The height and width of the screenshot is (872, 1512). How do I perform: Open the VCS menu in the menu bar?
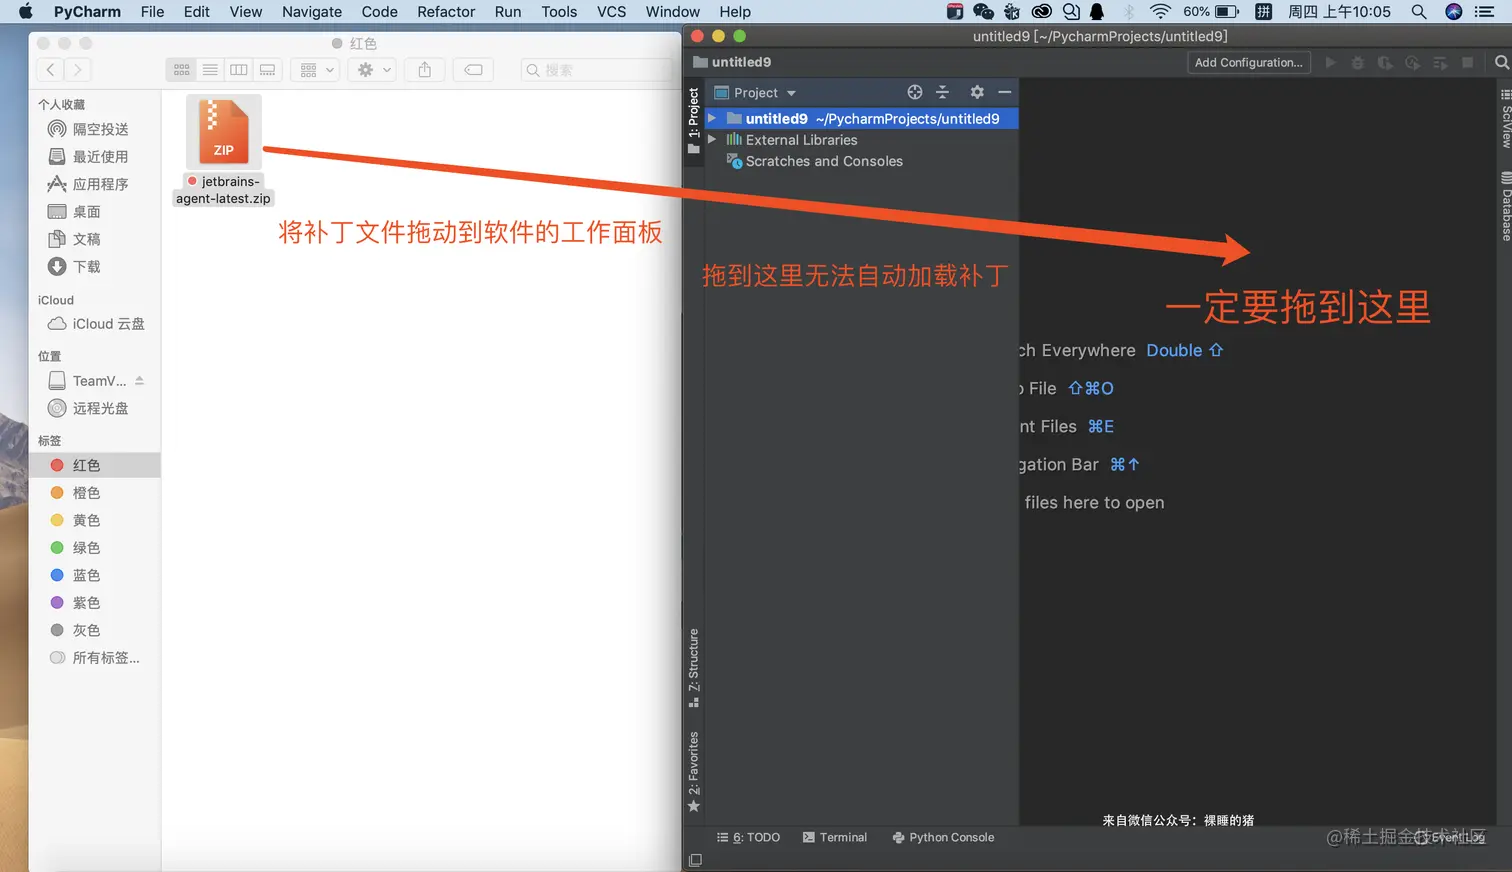click(611, 11)
